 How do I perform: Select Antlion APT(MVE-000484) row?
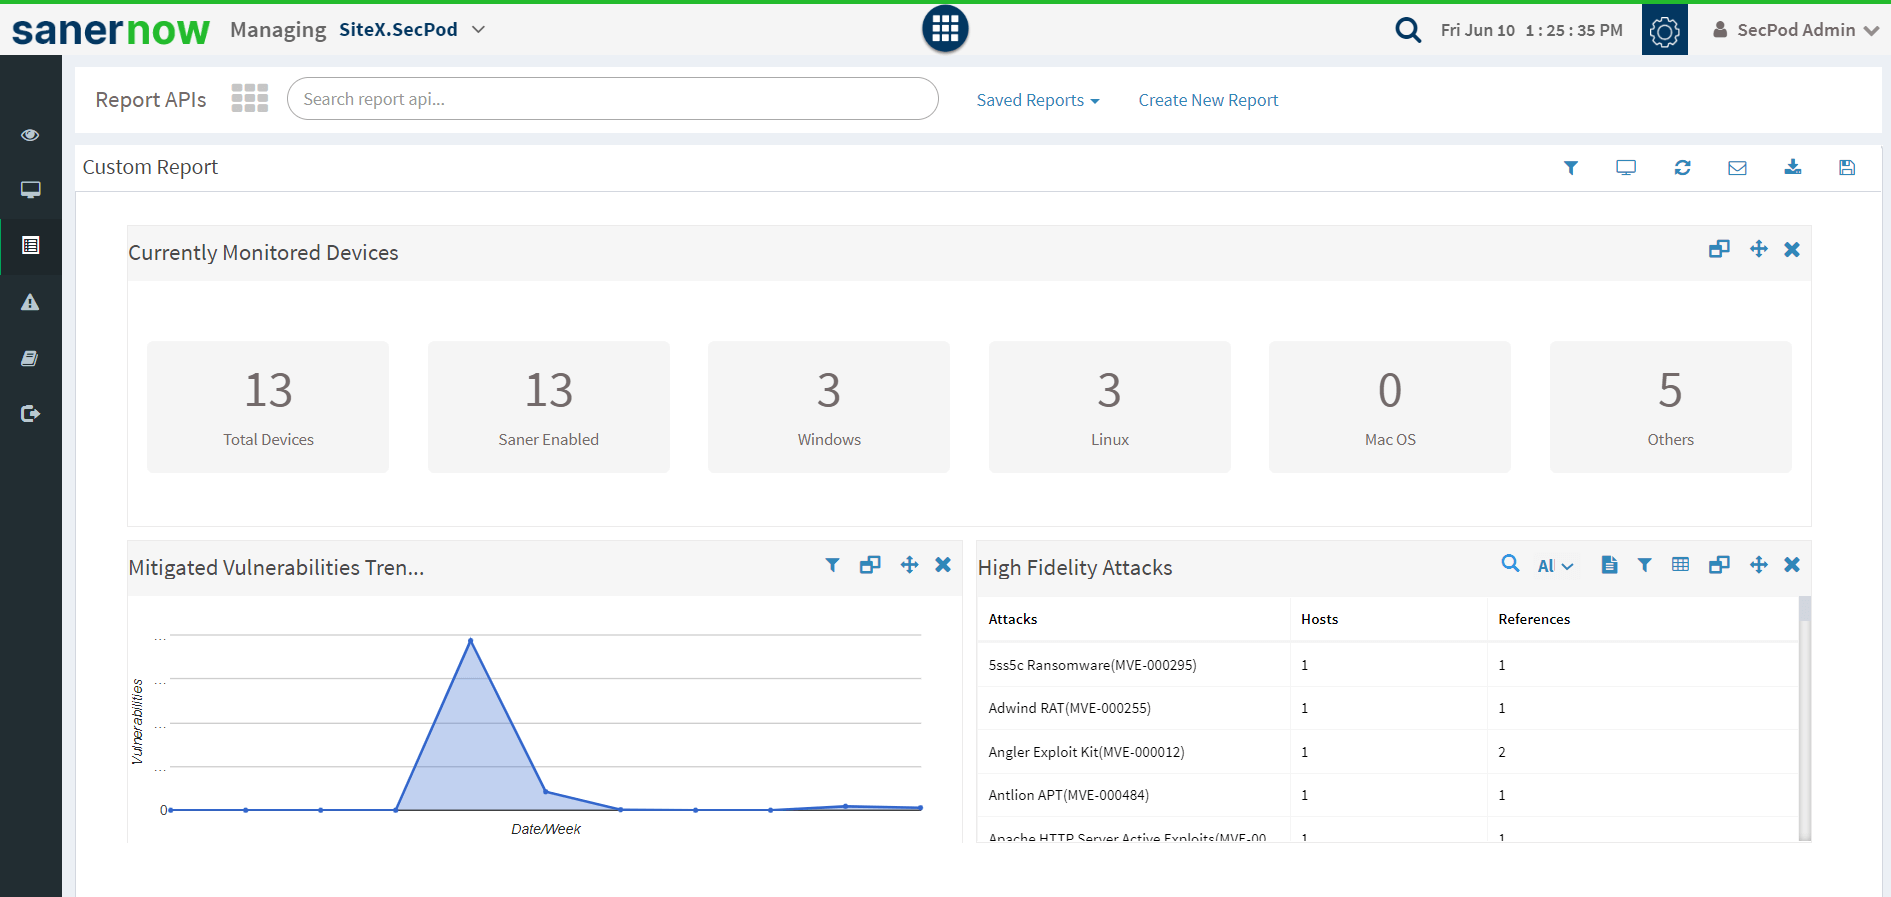[x=1387, y=795]
